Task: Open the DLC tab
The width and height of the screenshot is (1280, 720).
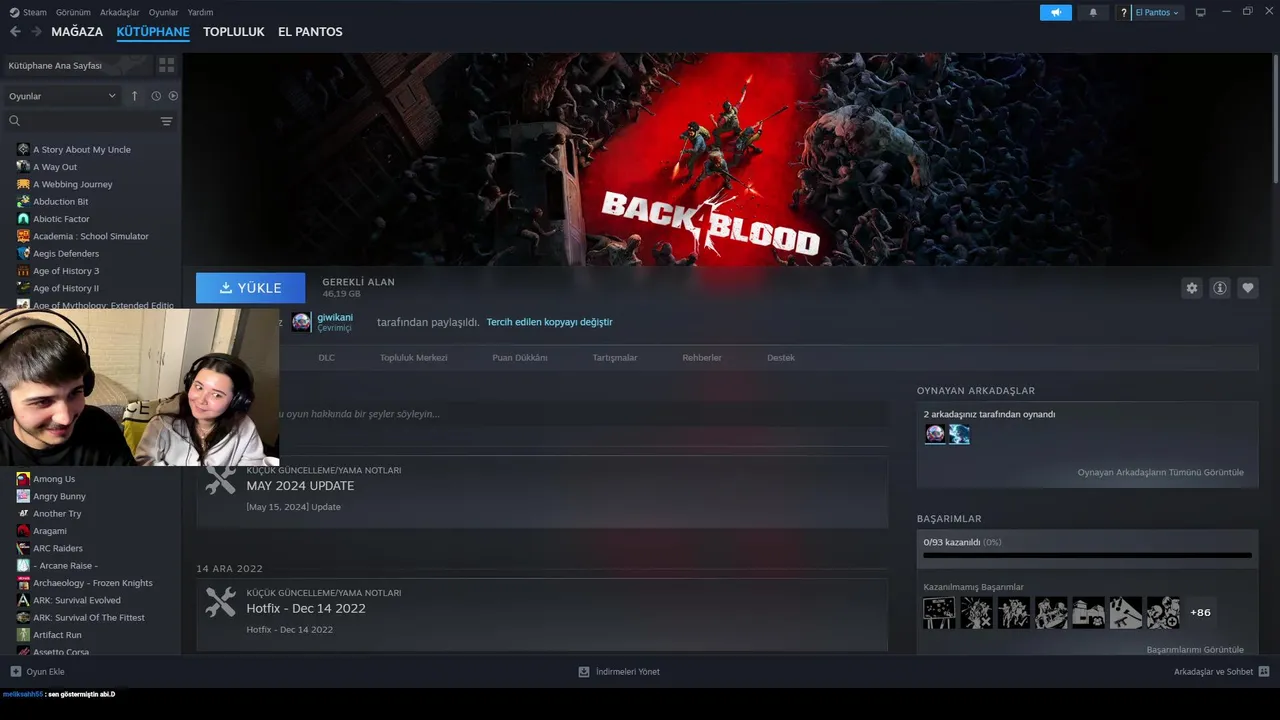Action: point(326,358)
